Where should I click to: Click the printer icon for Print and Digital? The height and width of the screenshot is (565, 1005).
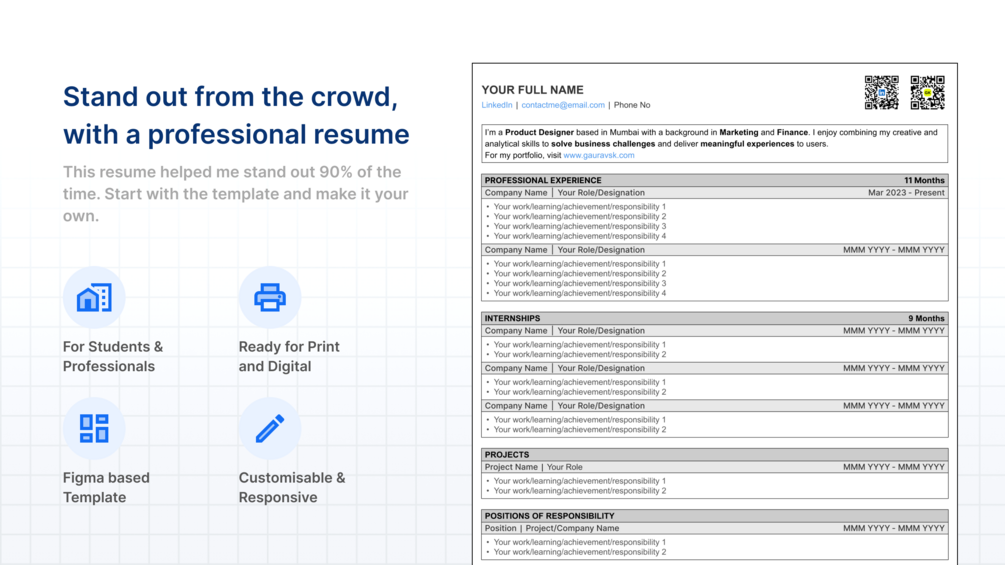click(270, 297)
